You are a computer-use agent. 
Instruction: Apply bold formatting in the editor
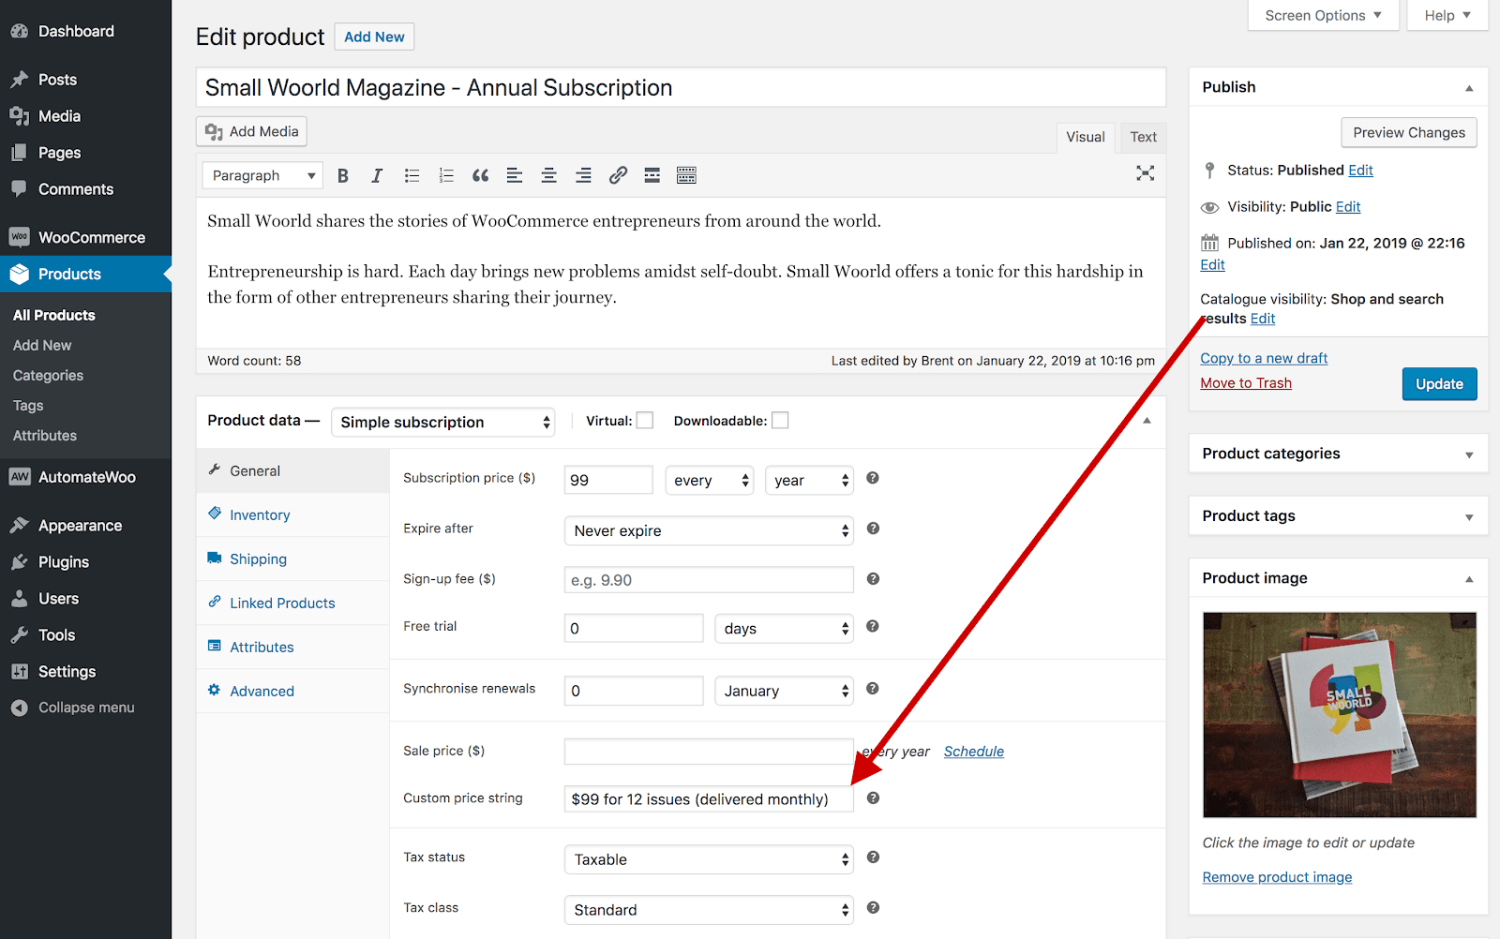click(343, 175)
